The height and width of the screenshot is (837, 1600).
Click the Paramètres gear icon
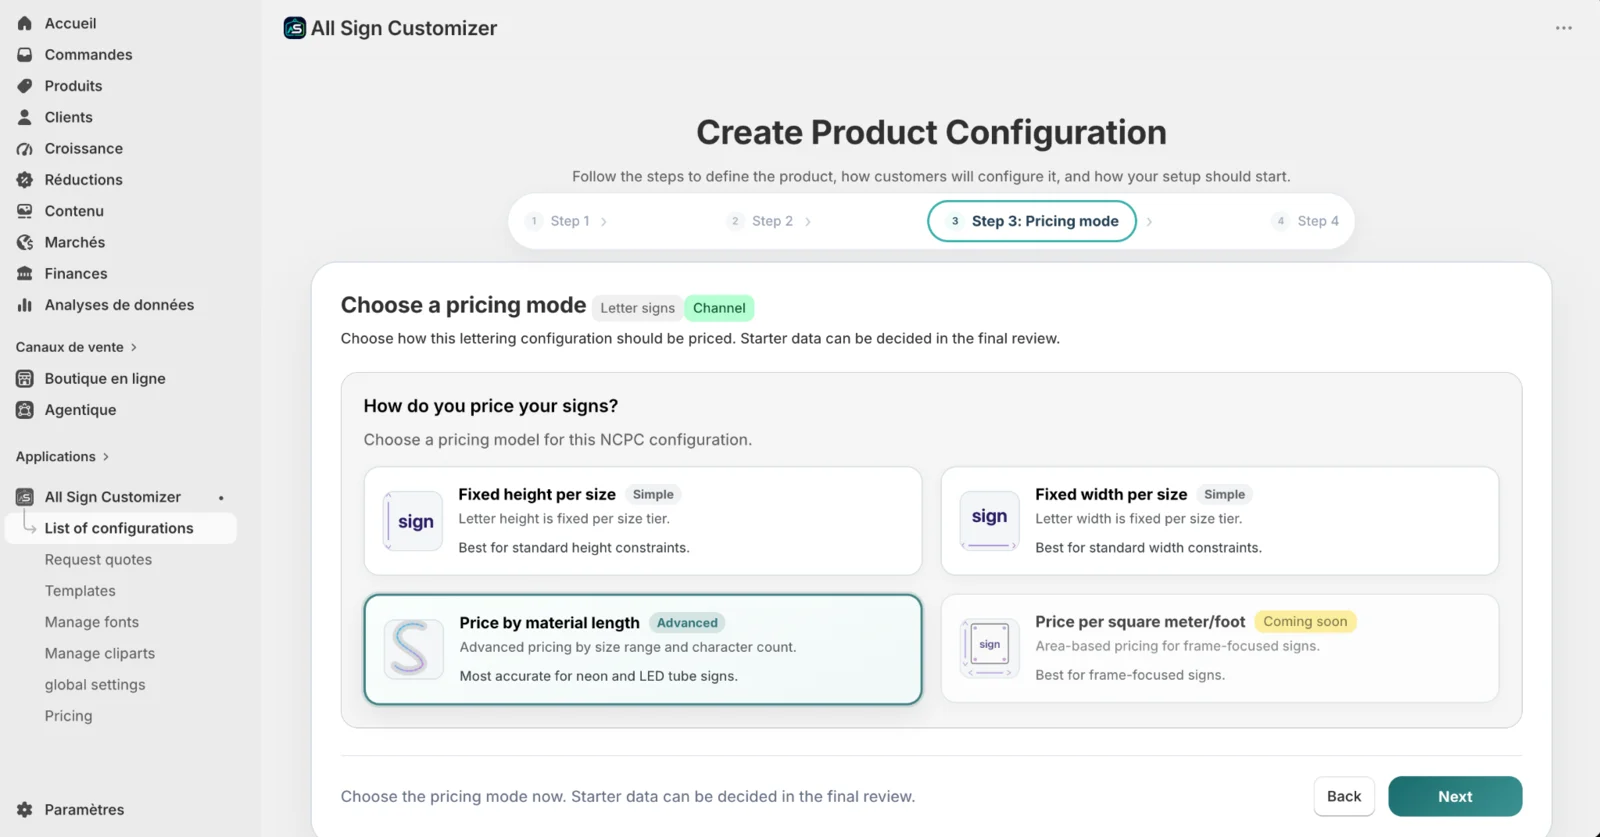point(25,810)
